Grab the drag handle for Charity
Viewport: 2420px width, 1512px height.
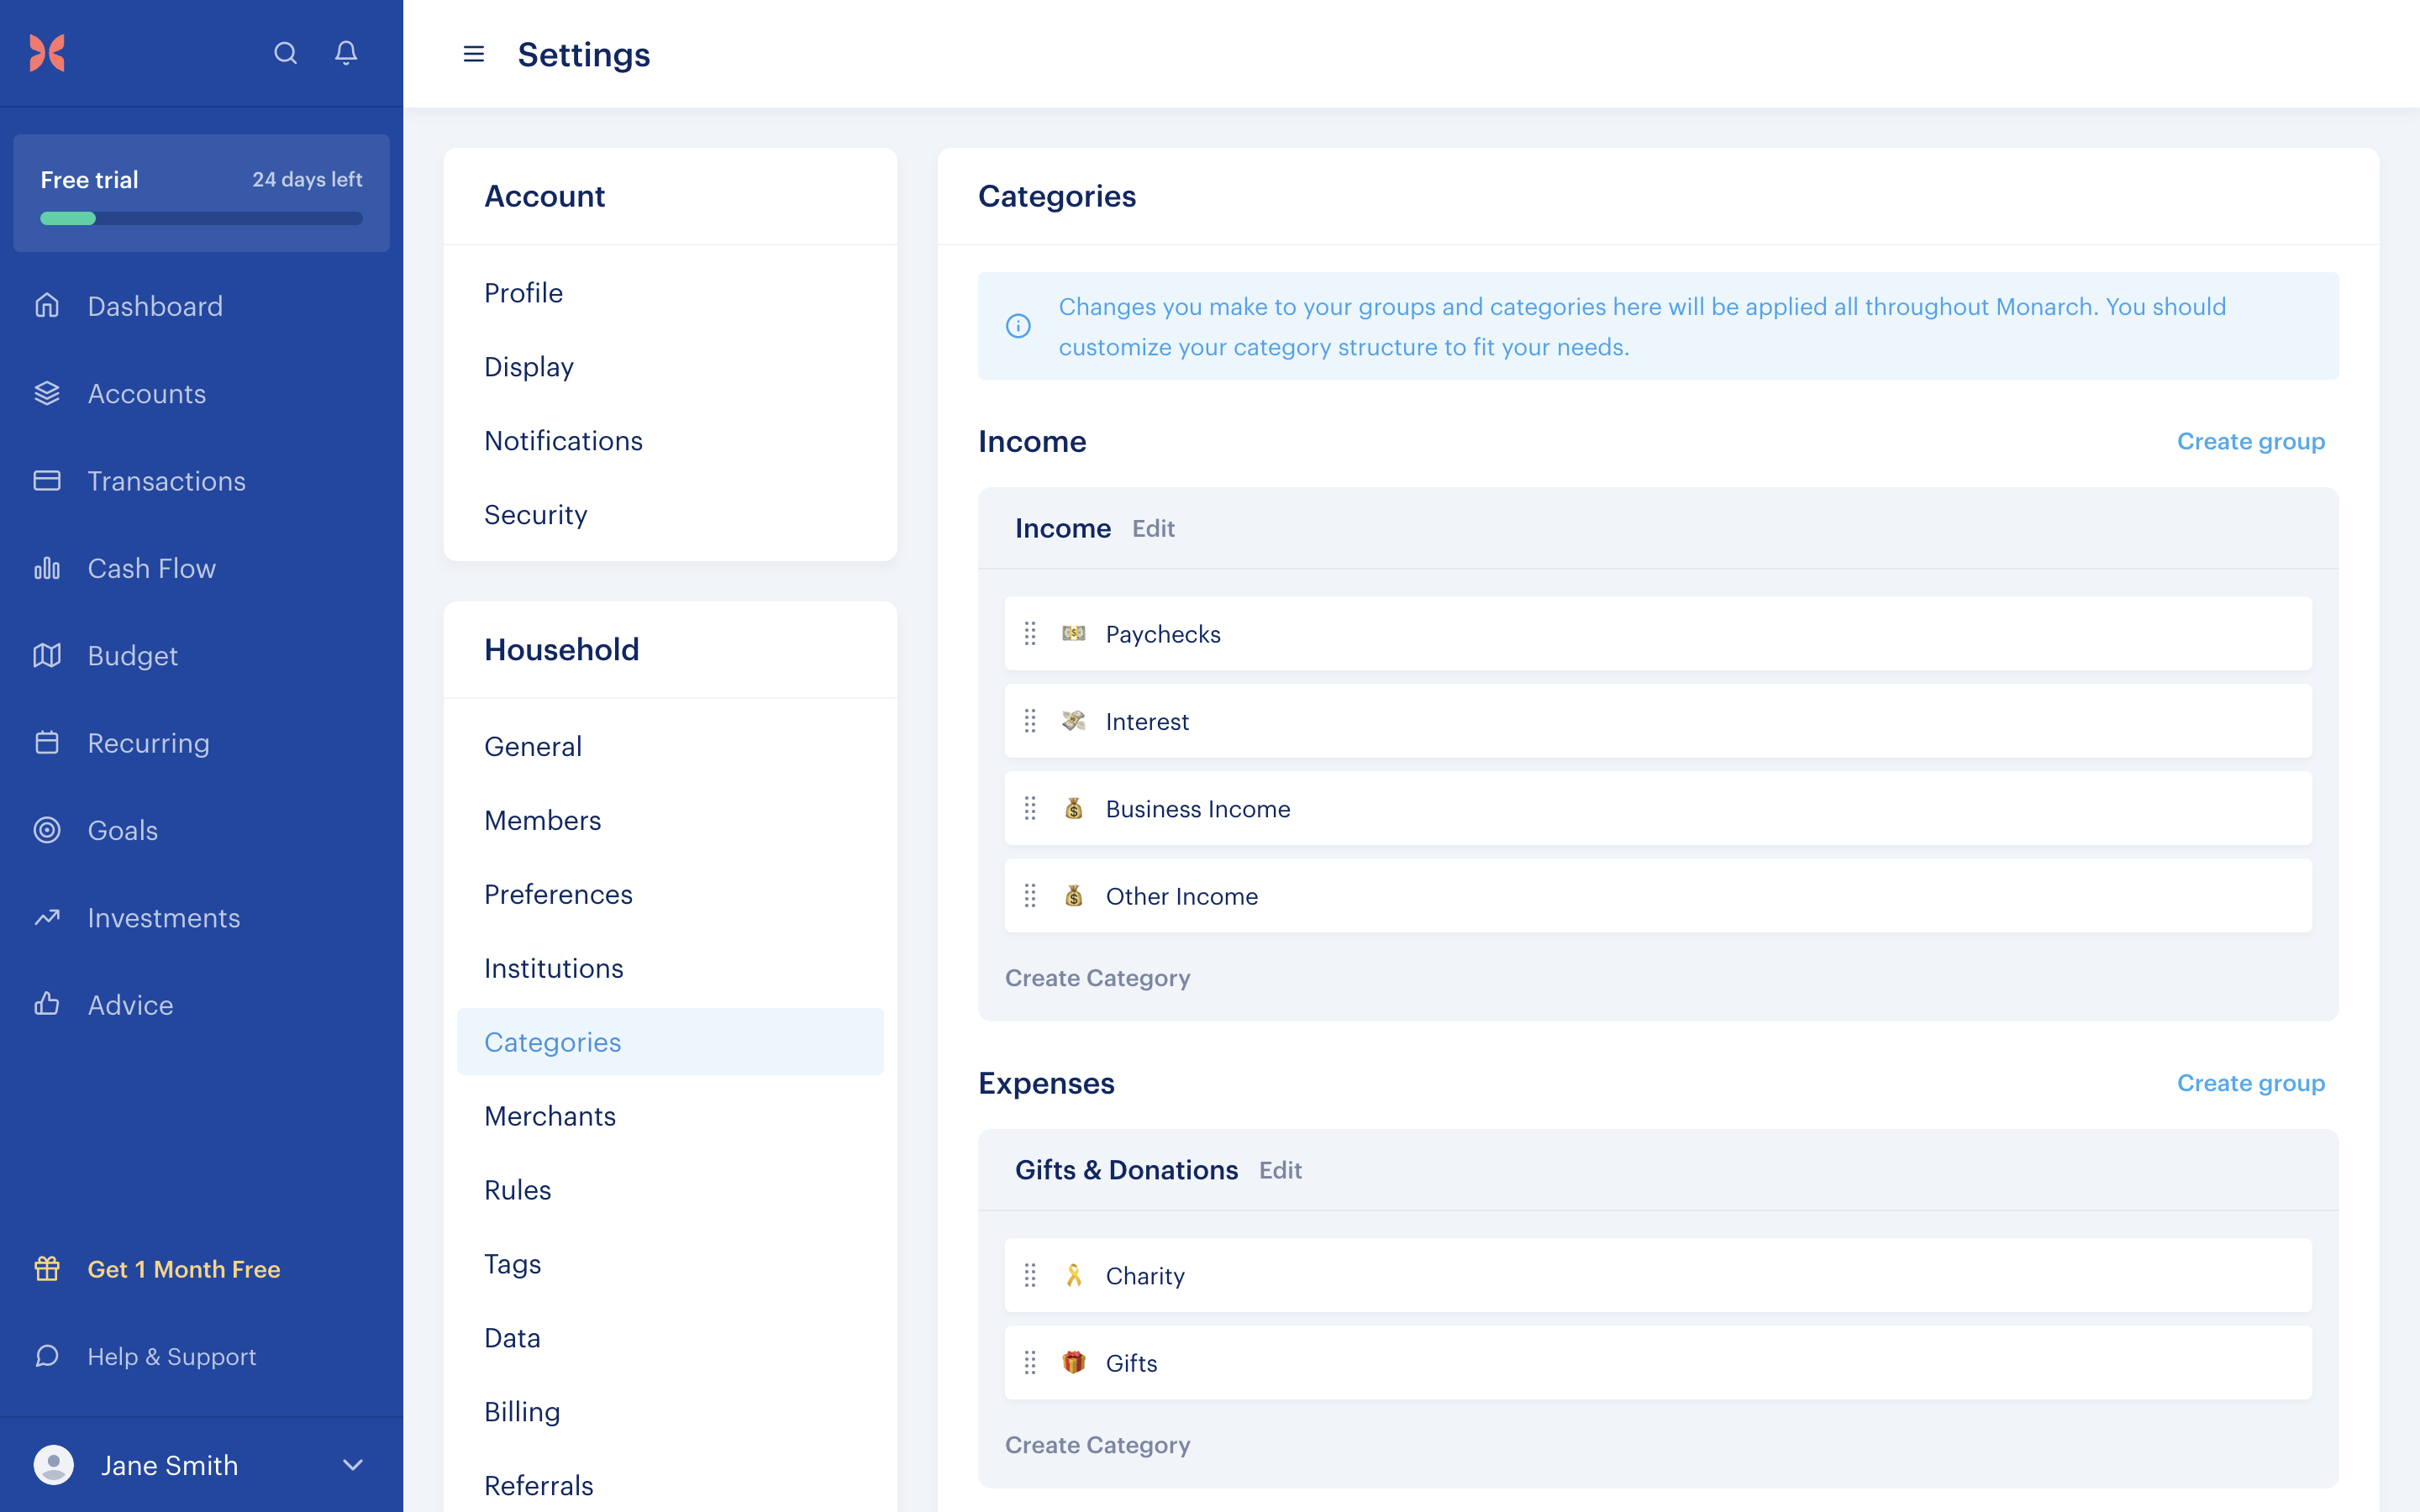click(1030, 1275)
